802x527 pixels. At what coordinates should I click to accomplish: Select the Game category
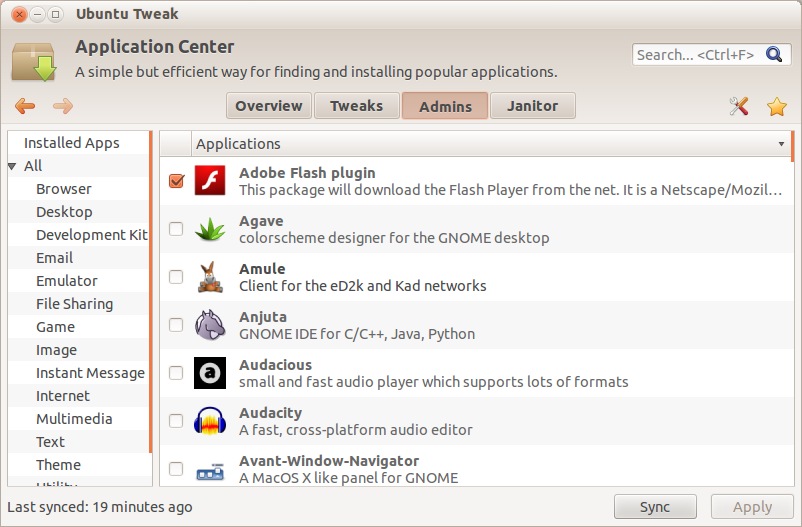coord(55,327)
